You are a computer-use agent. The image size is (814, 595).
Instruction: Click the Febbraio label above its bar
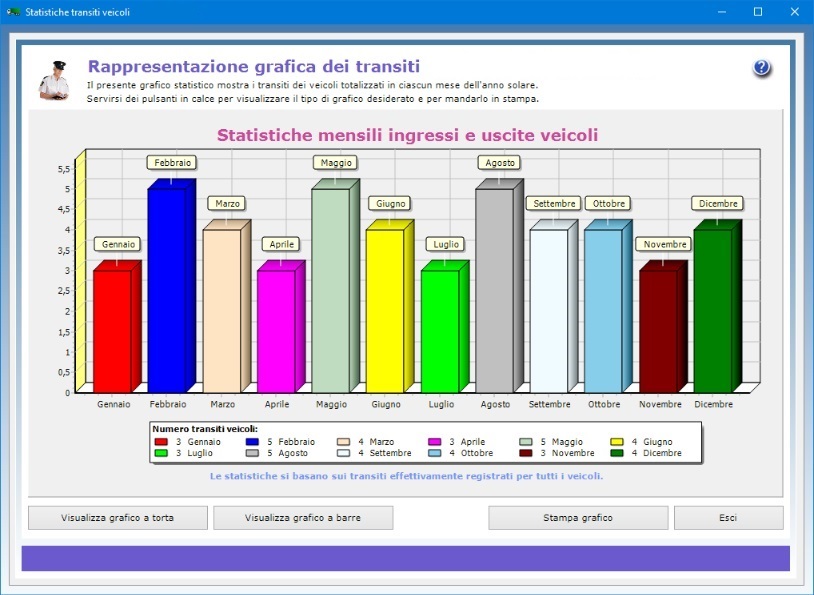[172, 163]
